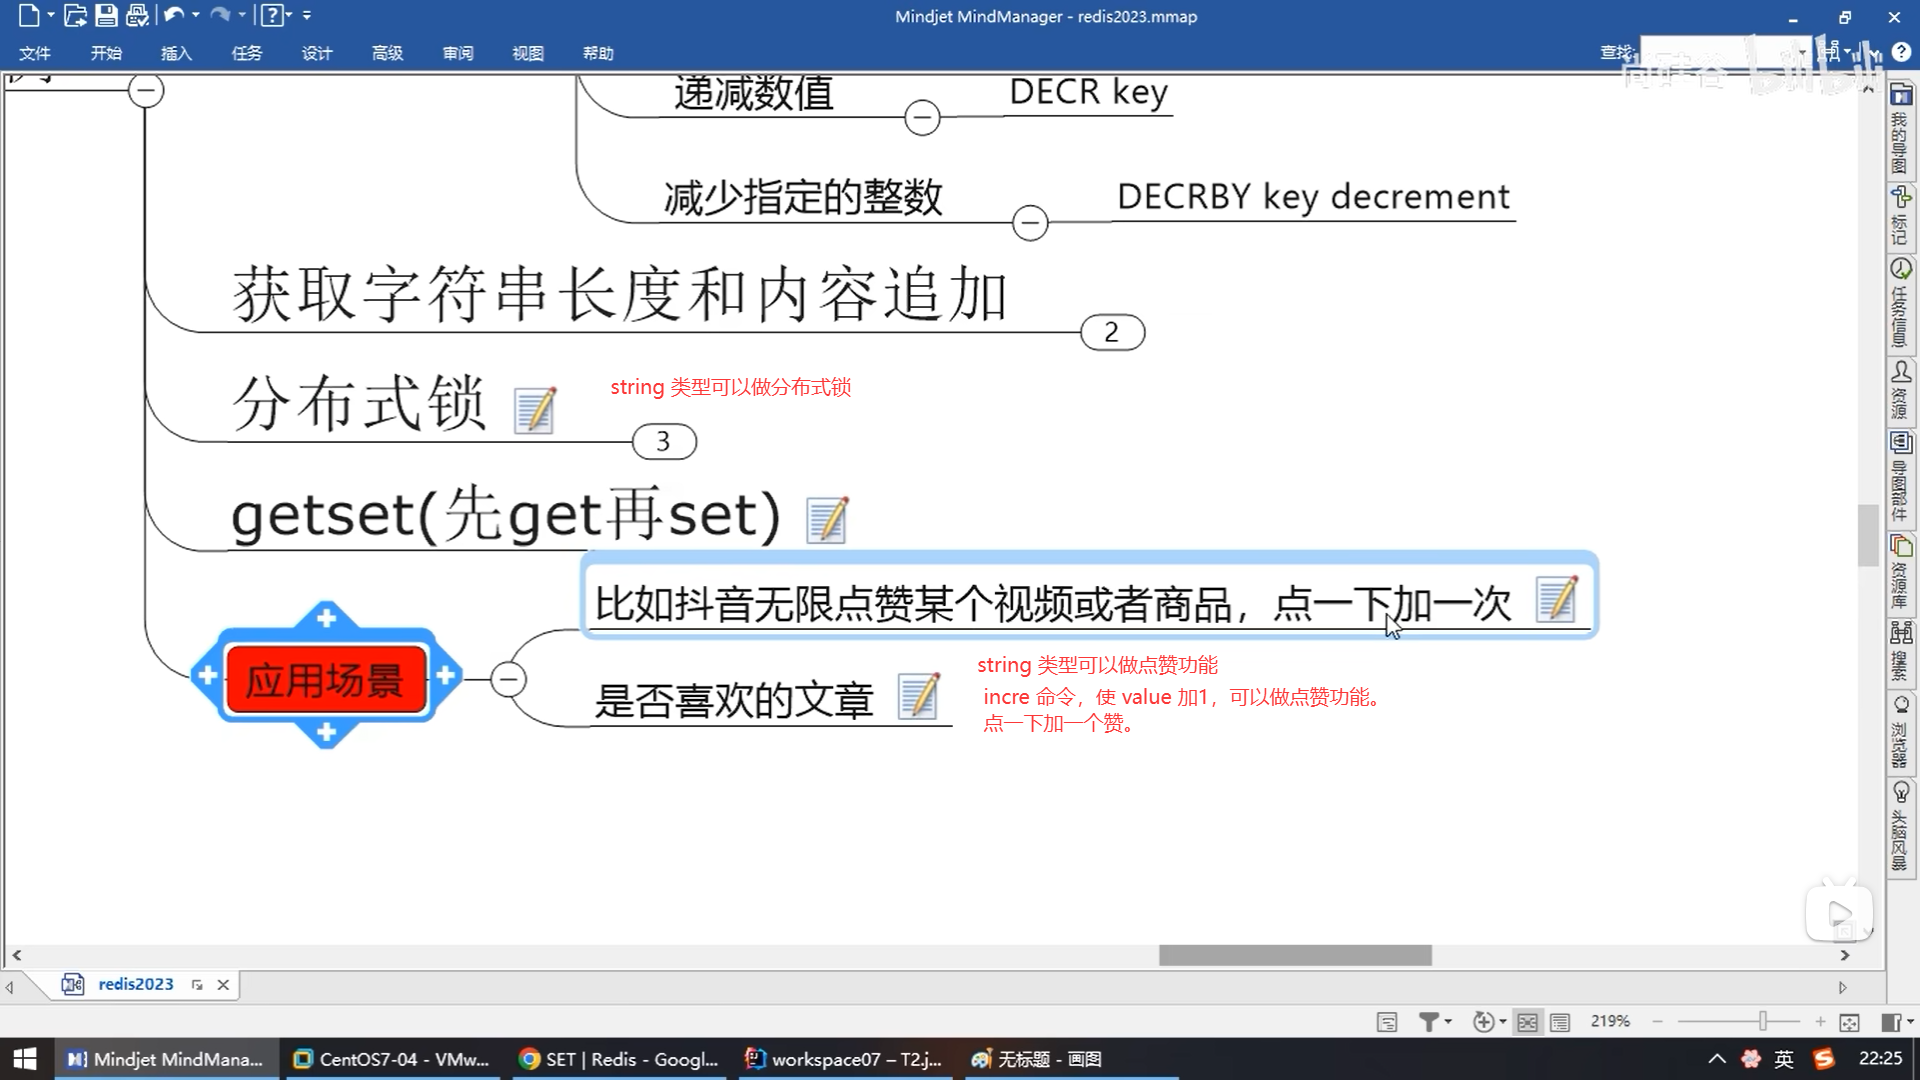Screen dimensions: 1920x1080
Task: Click the Save icon in the quick toolbar
Action: pyautogui.click(x=106, y=15)
